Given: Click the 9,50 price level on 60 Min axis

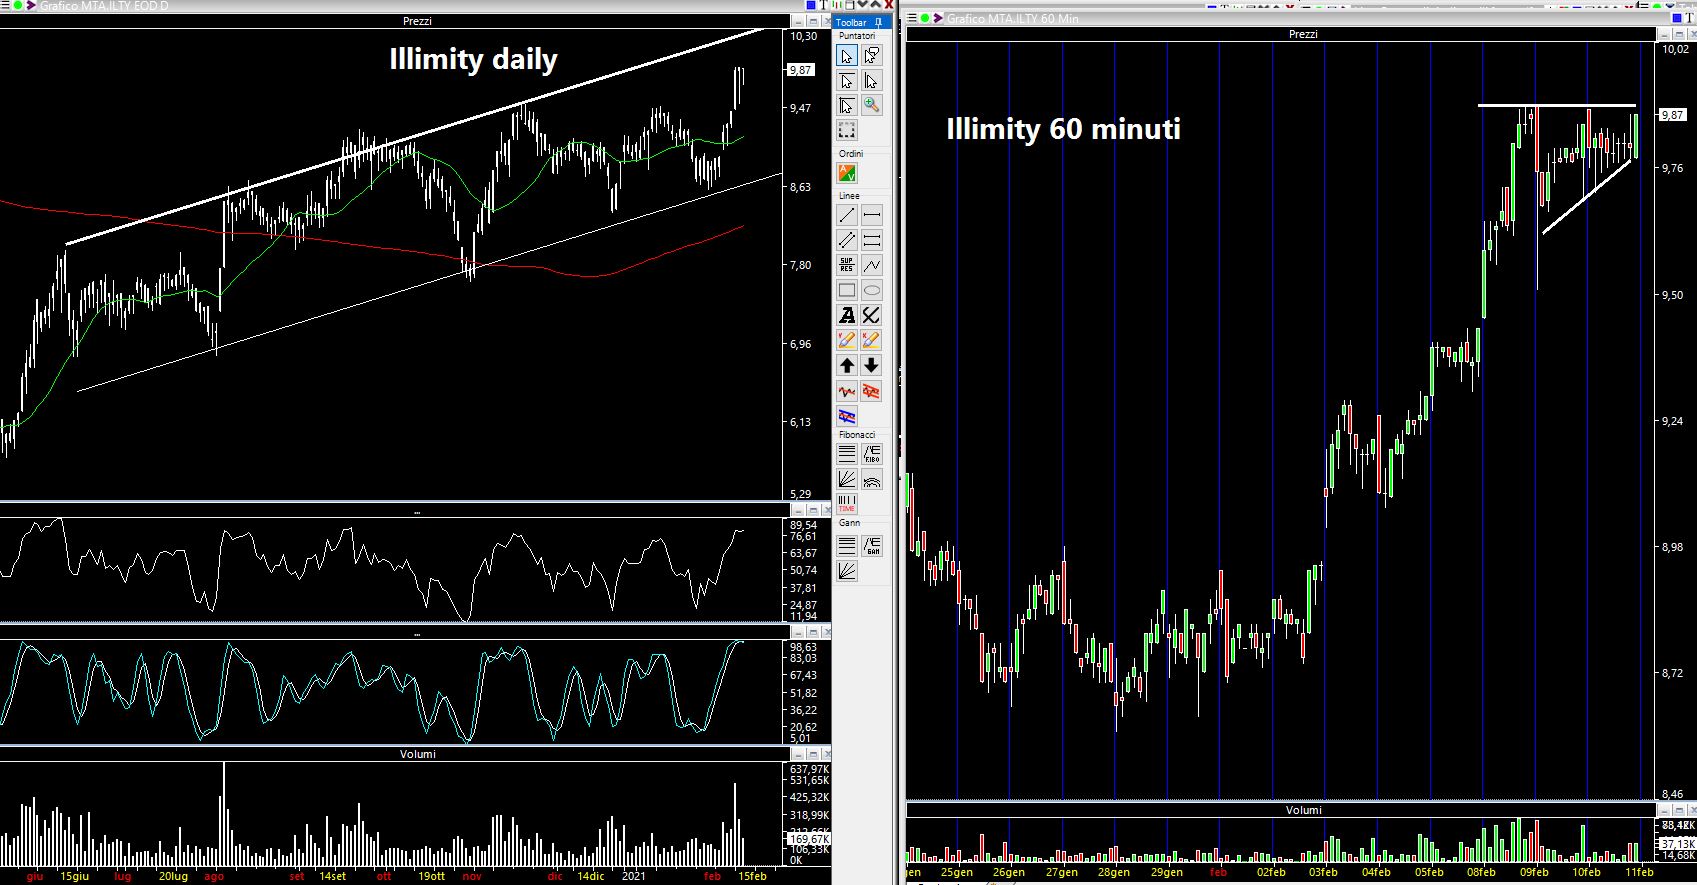Looking at the screenshot, I should coord(1674,295).
